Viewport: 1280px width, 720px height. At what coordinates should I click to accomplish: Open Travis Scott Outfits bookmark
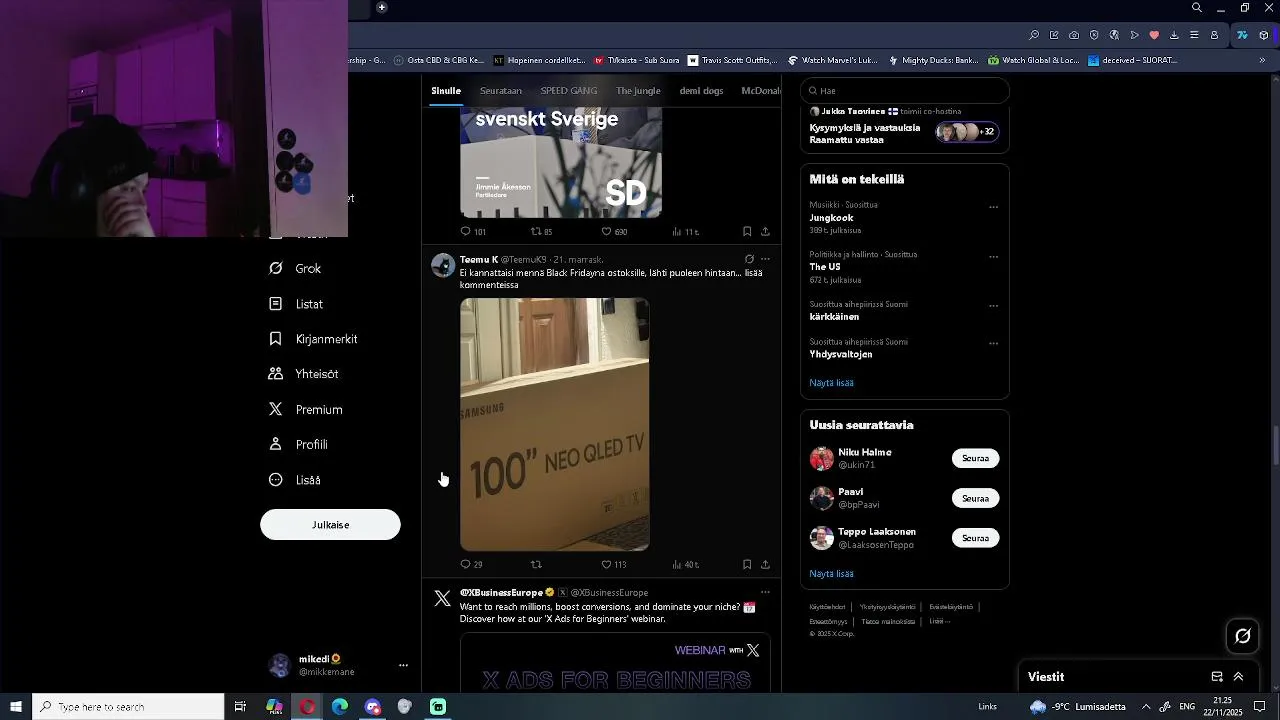click(731, 60)
